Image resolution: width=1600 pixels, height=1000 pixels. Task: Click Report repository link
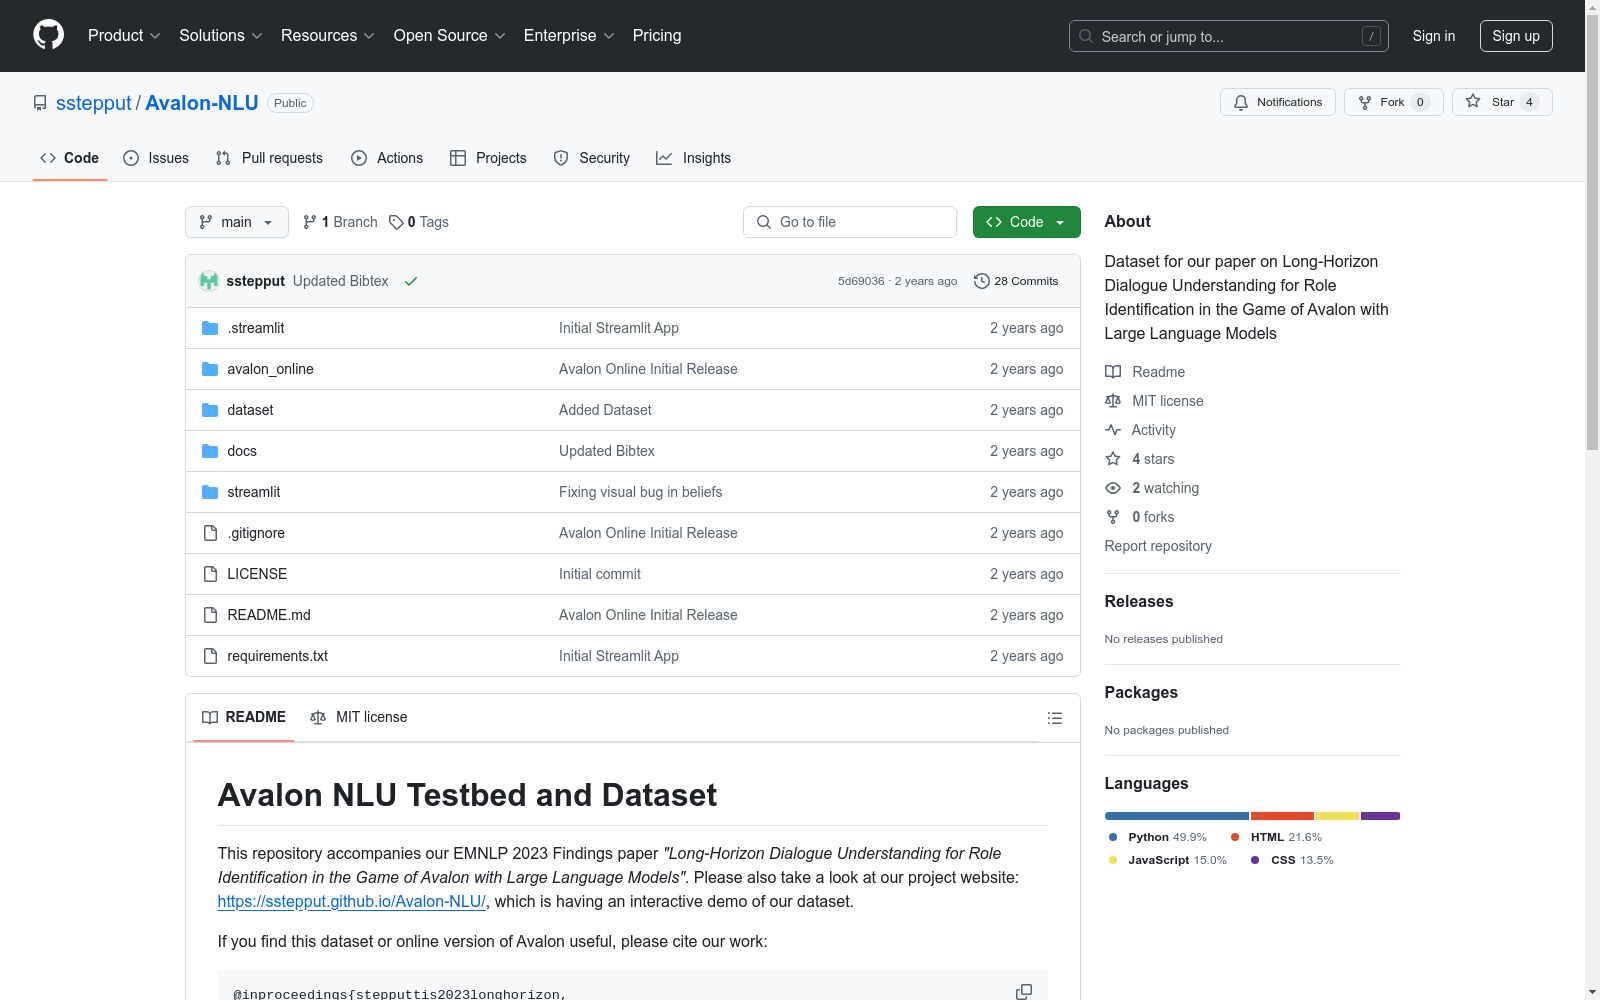pos(1158,546)
